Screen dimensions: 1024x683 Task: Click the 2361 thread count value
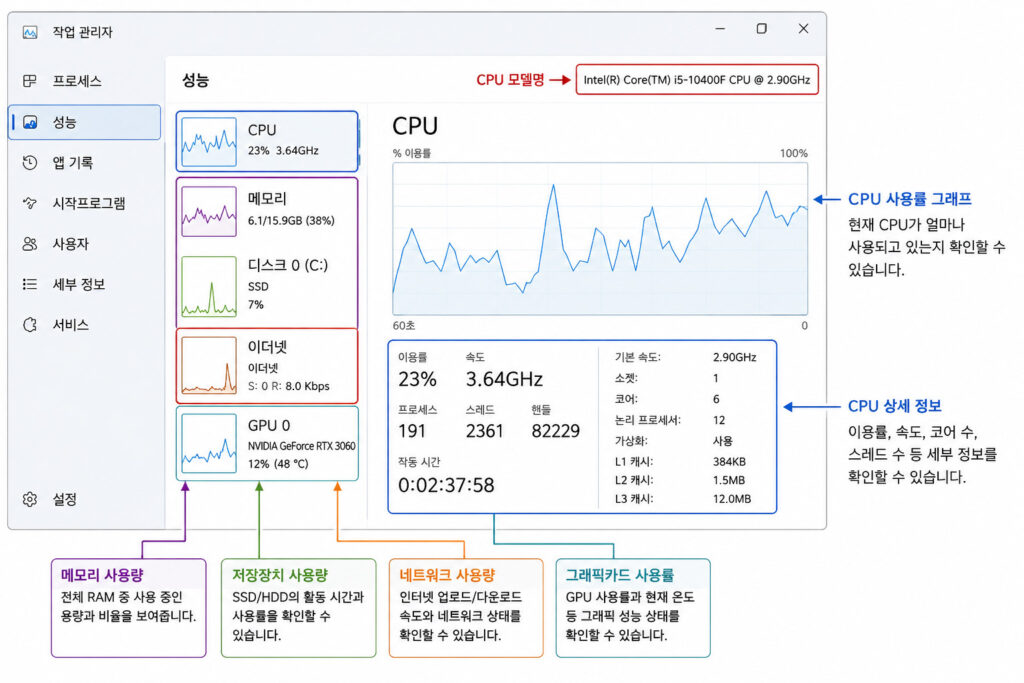tap(485, 431)
